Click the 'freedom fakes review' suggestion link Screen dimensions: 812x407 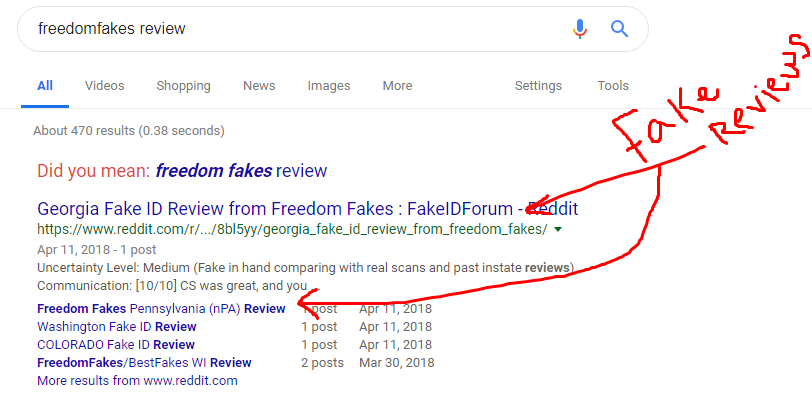tap(241, 170)
